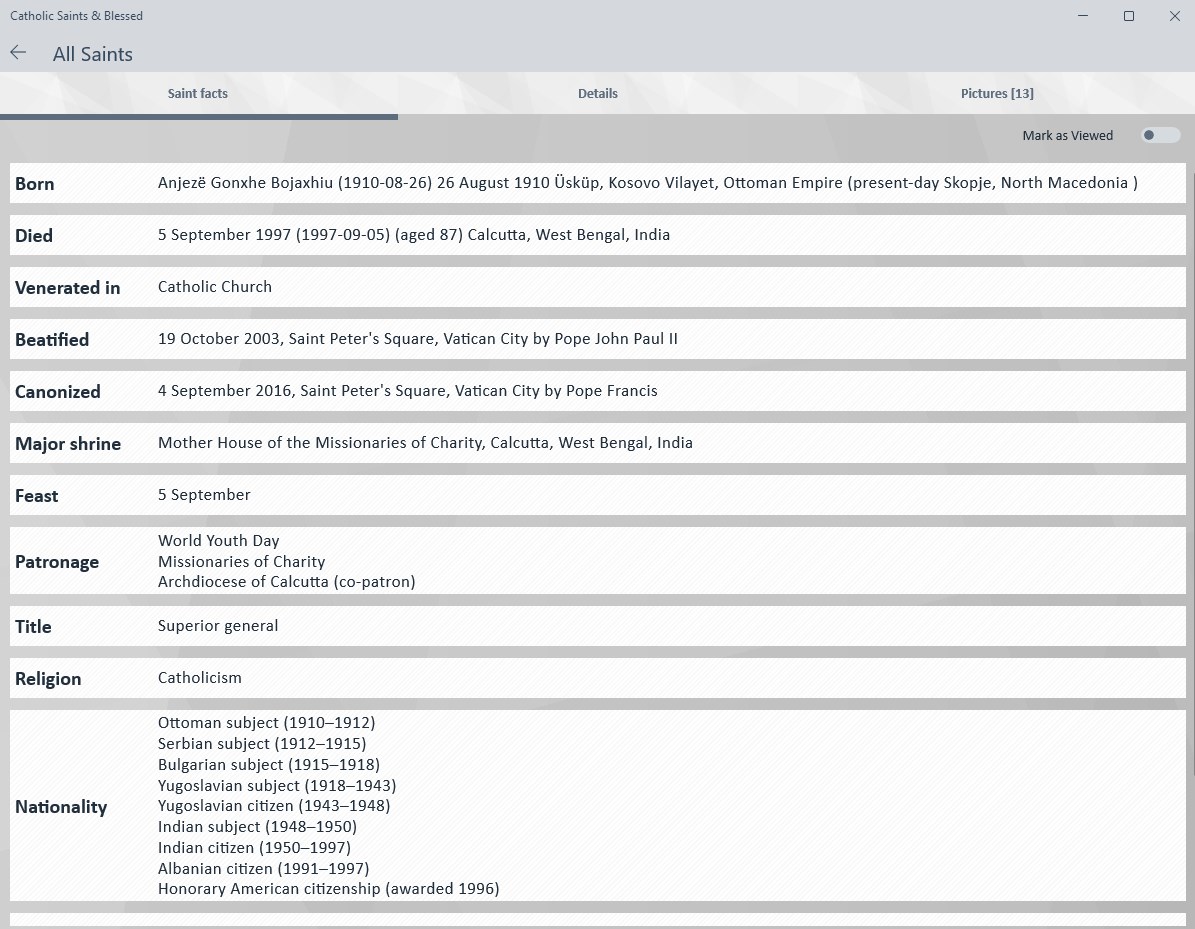Click the text 5 September 1997 death info
The width and height of the screenshot is (1195, 929).
pos(414,235)
